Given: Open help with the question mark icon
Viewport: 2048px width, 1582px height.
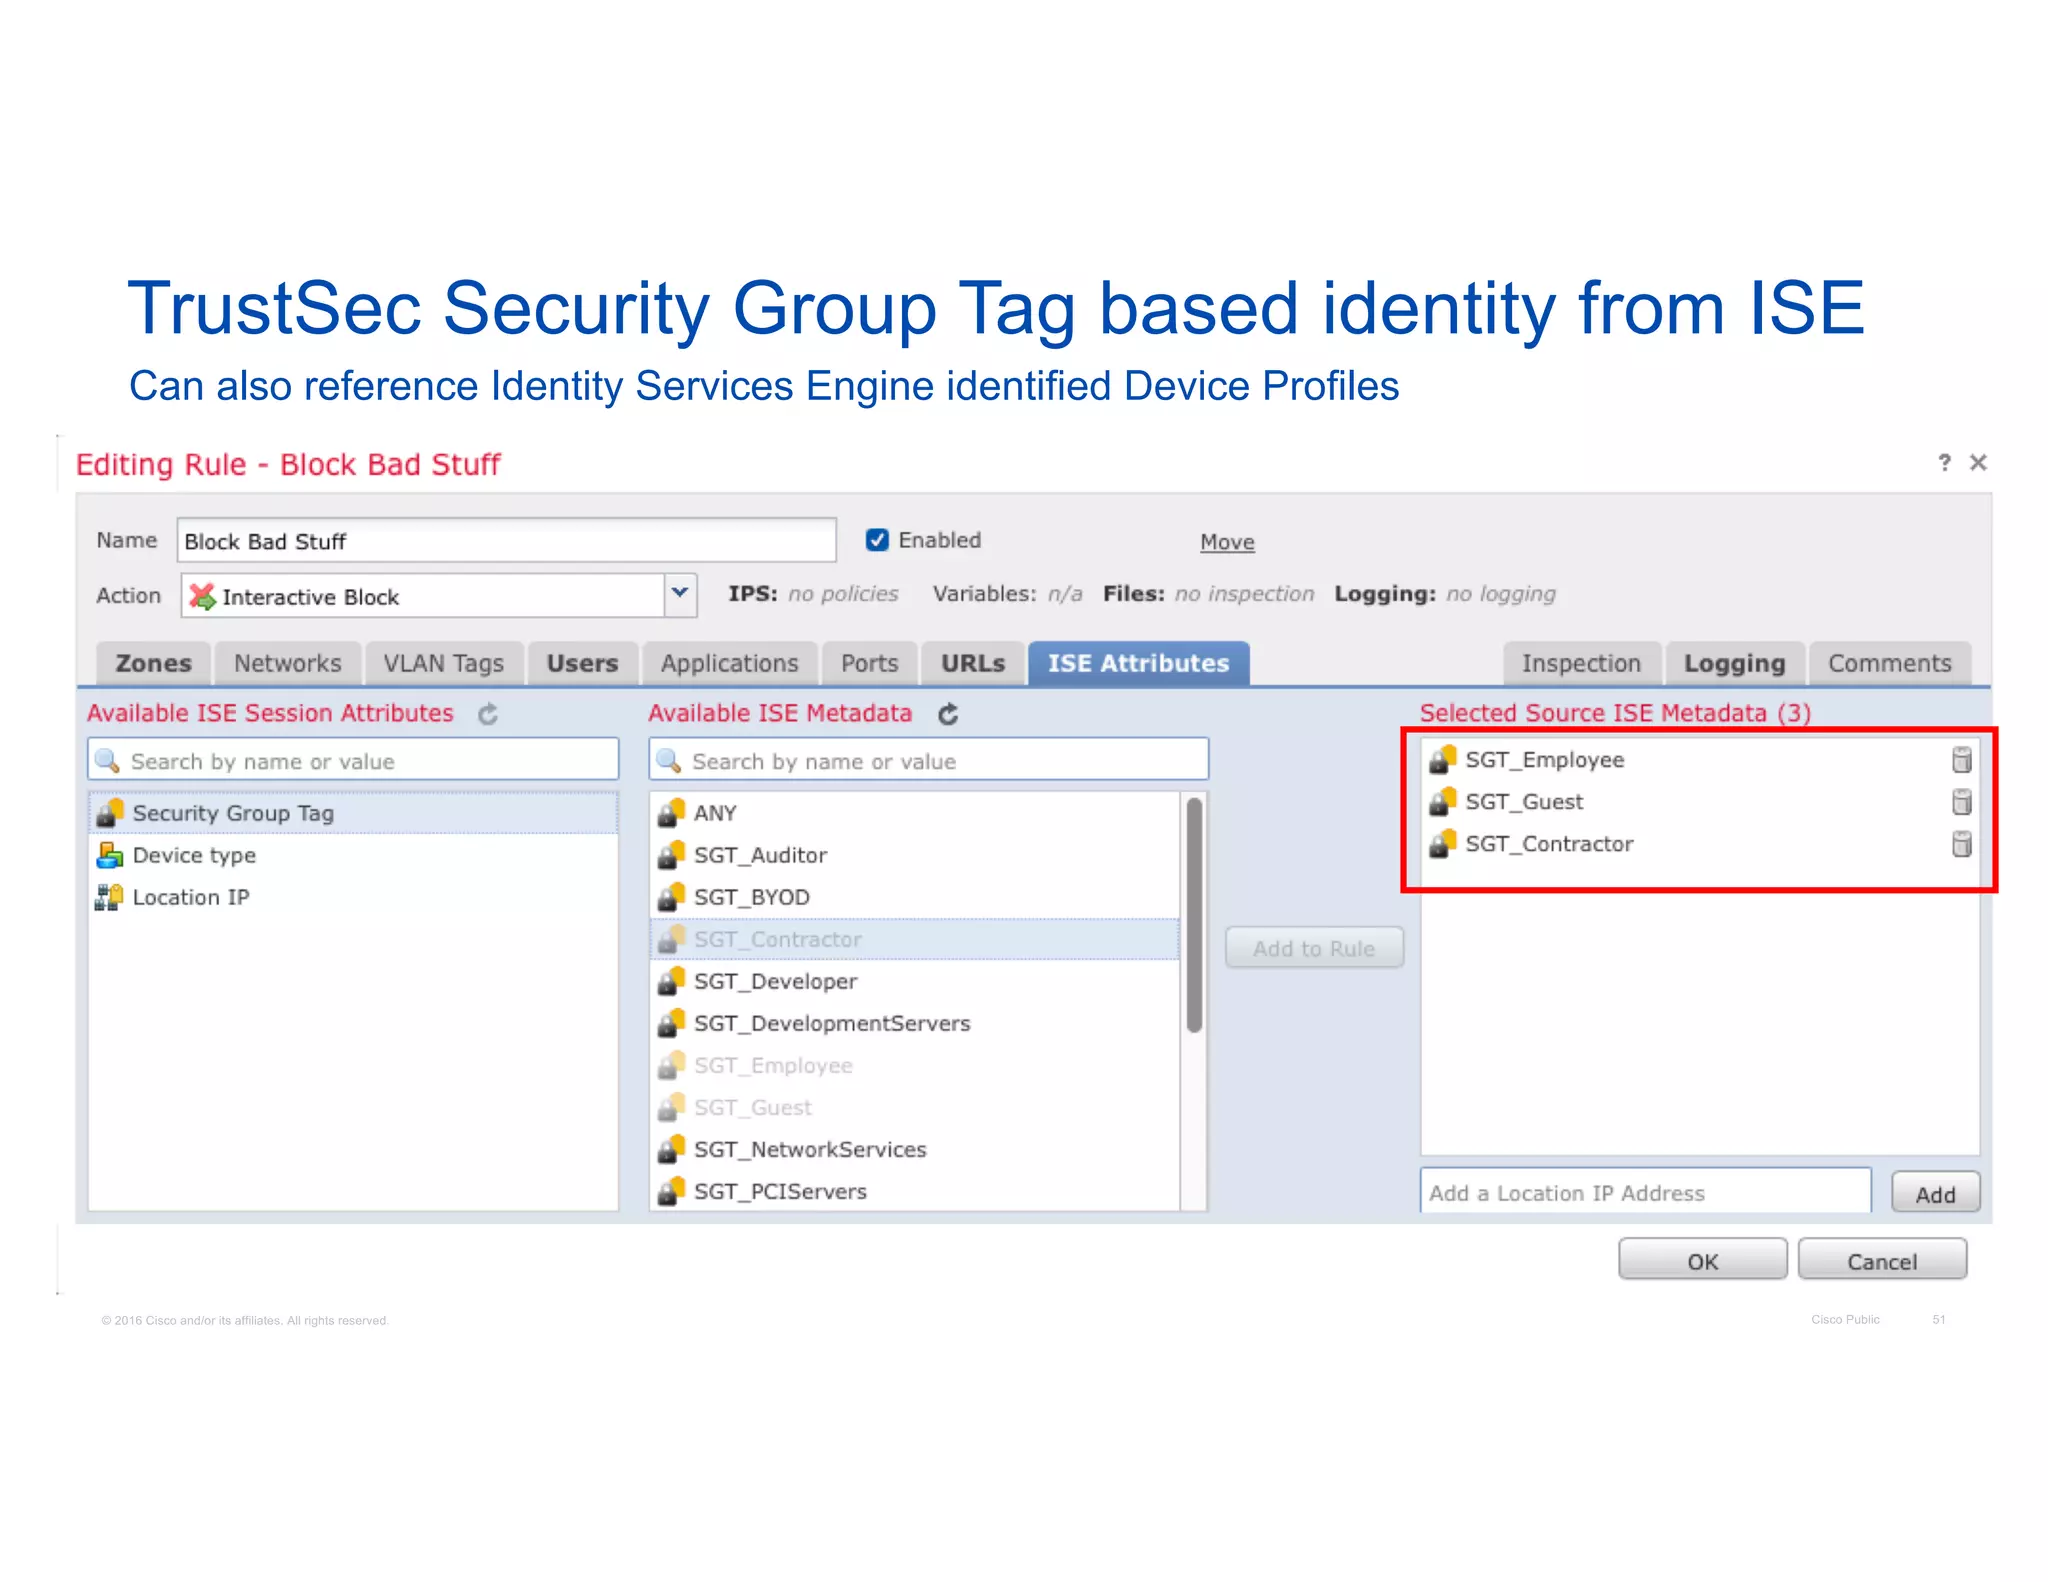Looking at the screenshot, I should (x=1944, y=462).
